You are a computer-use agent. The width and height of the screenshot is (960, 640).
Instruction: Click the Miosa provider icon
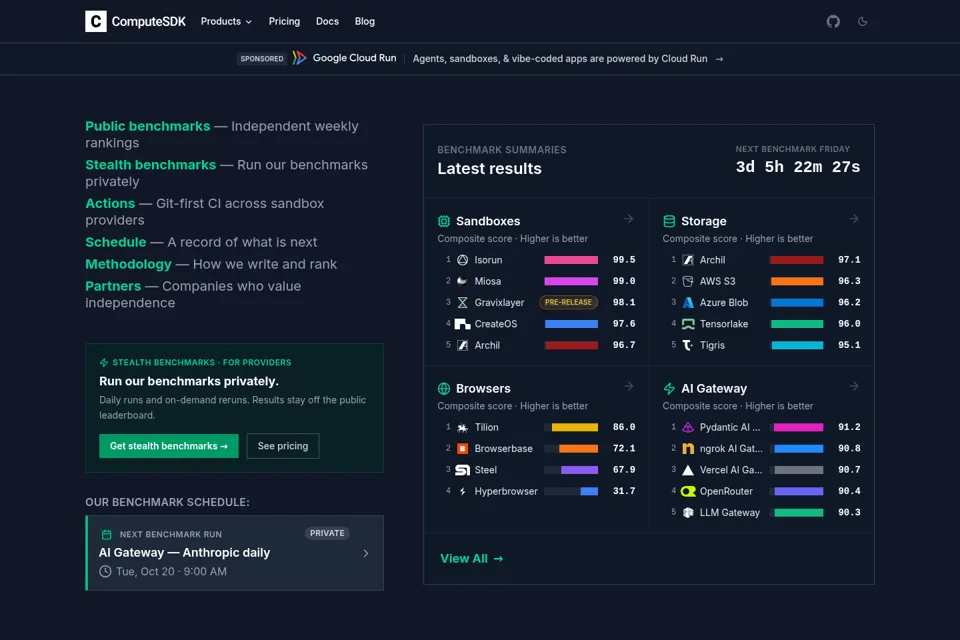coord(463,281)
